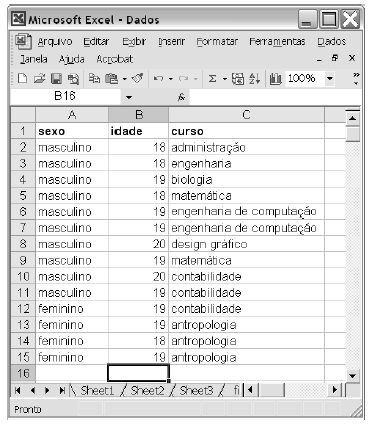Switch to the Sheet2 tab
Screen dimensions: 375x437
[x=147, y=390]
